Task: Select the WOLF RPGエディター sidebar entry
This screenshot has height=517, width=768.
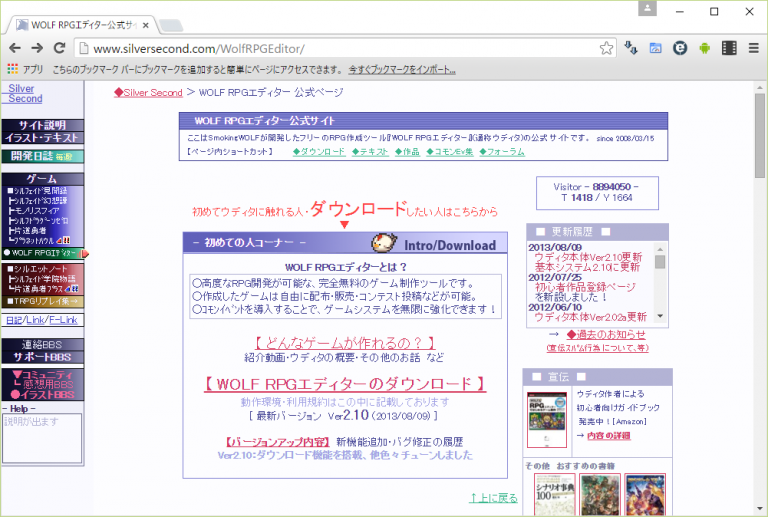Action: (x=44, y=253)
